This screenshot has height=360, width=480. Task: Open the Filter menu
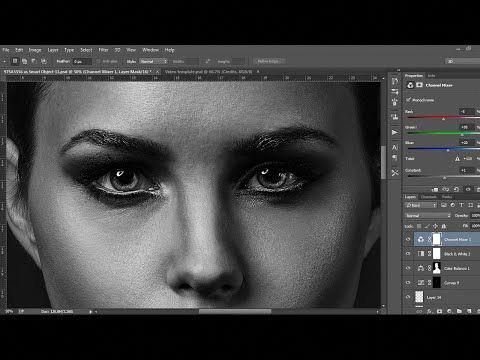click(103, 50)
